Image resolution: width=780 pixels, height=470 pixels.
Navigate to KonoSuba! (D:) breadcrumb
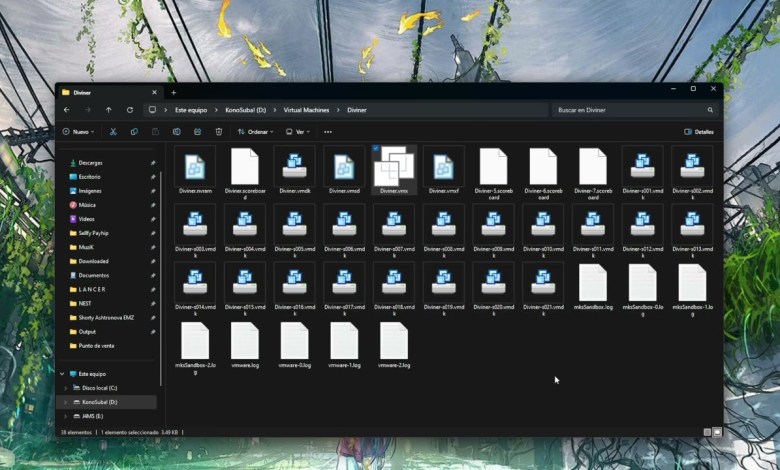click(246, 110)
